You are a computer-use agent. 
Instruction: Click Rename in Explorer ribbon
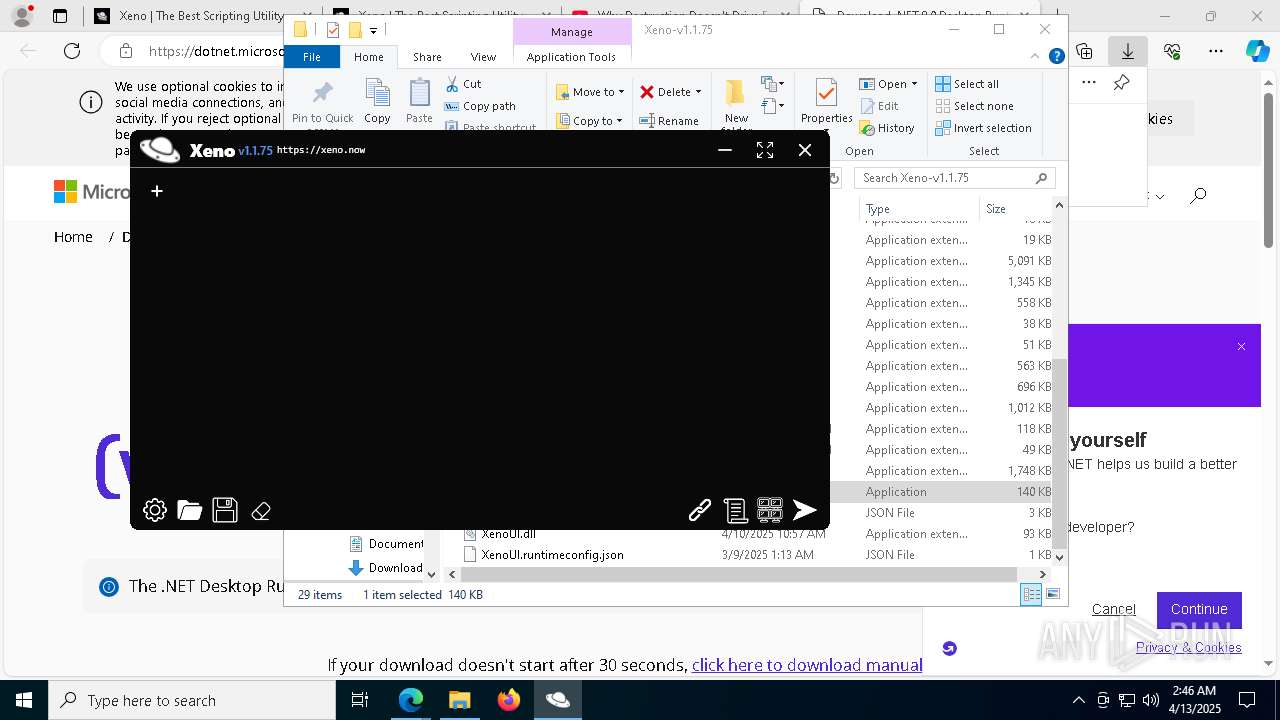pos(669,121)
